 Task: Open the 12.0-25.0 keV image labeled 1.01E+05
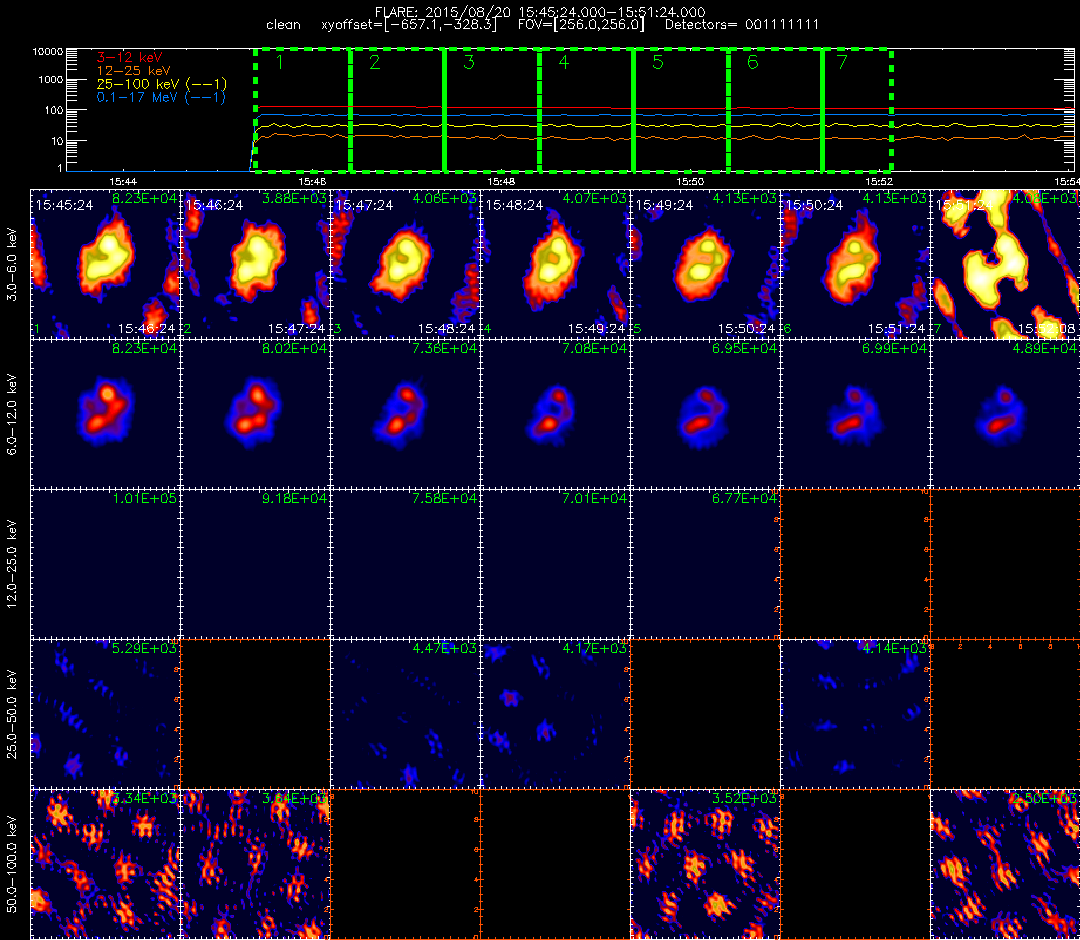[105, 564]
